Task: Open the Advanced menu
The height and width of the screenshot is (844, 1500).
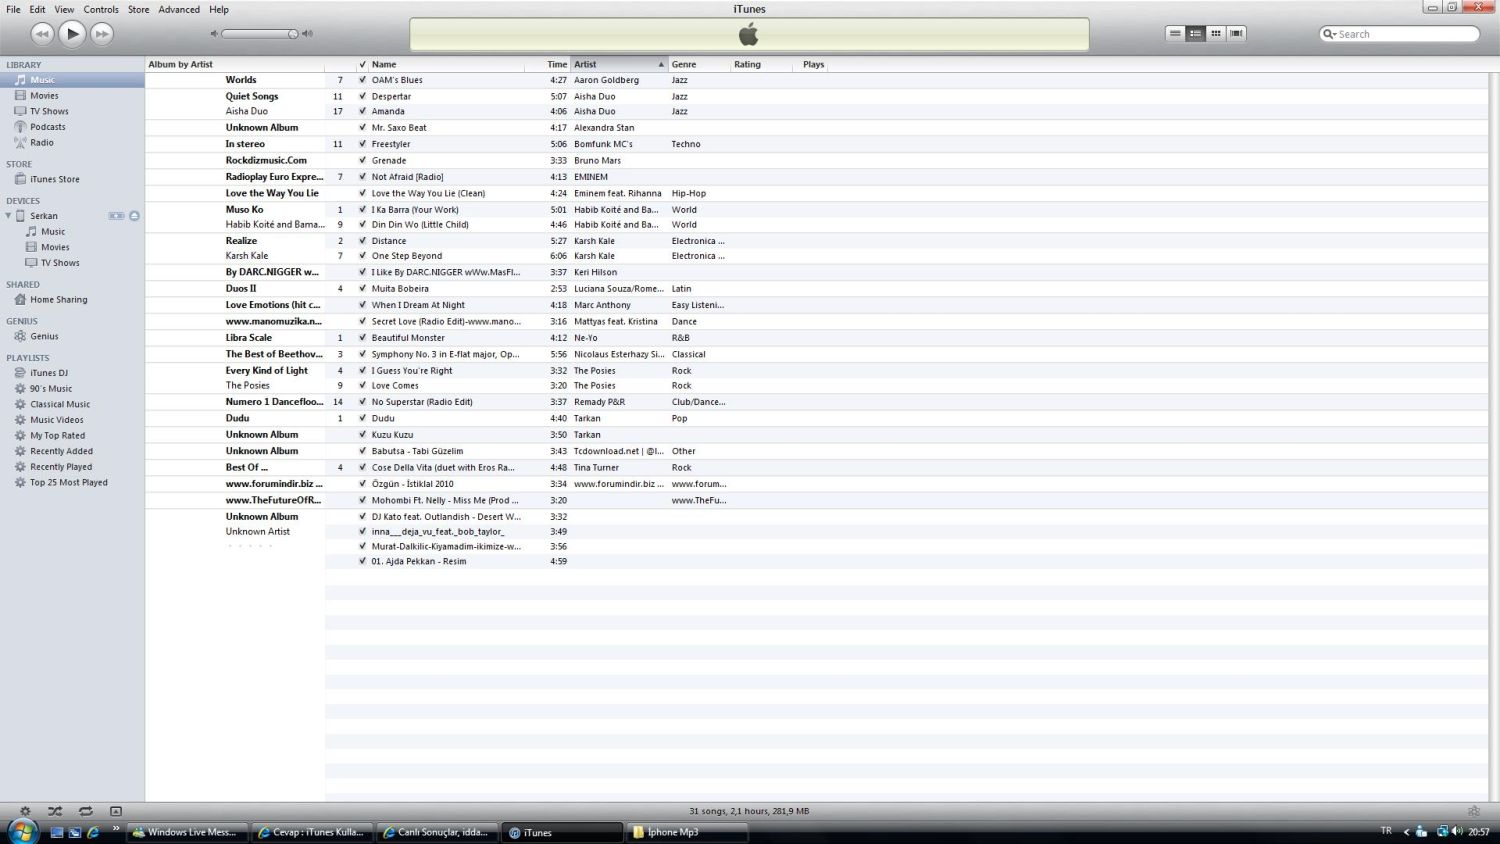Action: 179,9
